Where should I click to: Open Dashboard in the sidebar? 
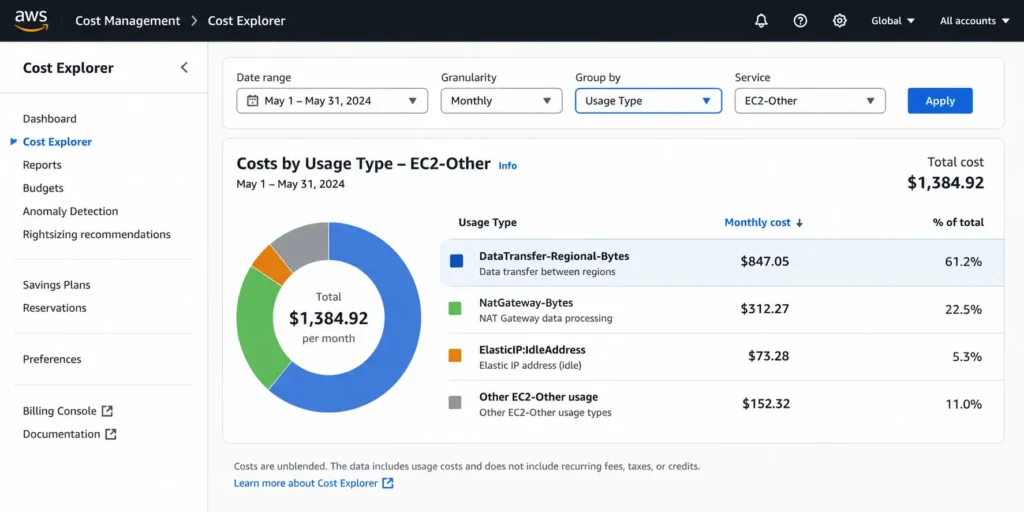tap(50, 119)
